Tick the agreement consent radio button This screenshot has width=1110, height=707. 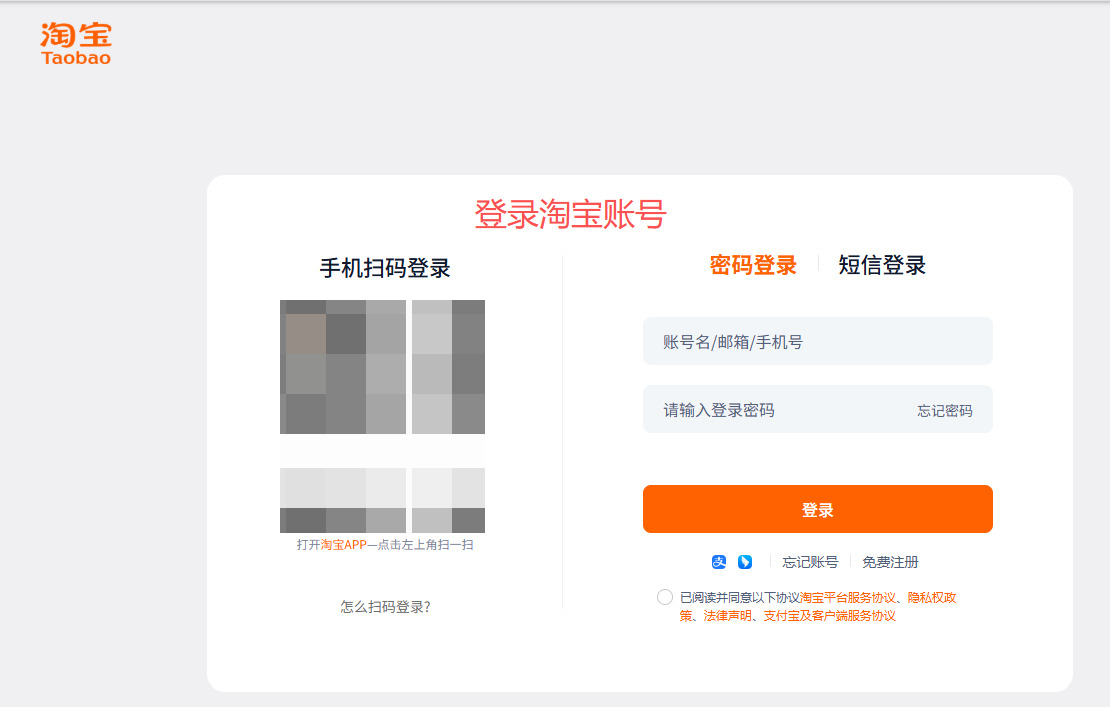(665, 597)
